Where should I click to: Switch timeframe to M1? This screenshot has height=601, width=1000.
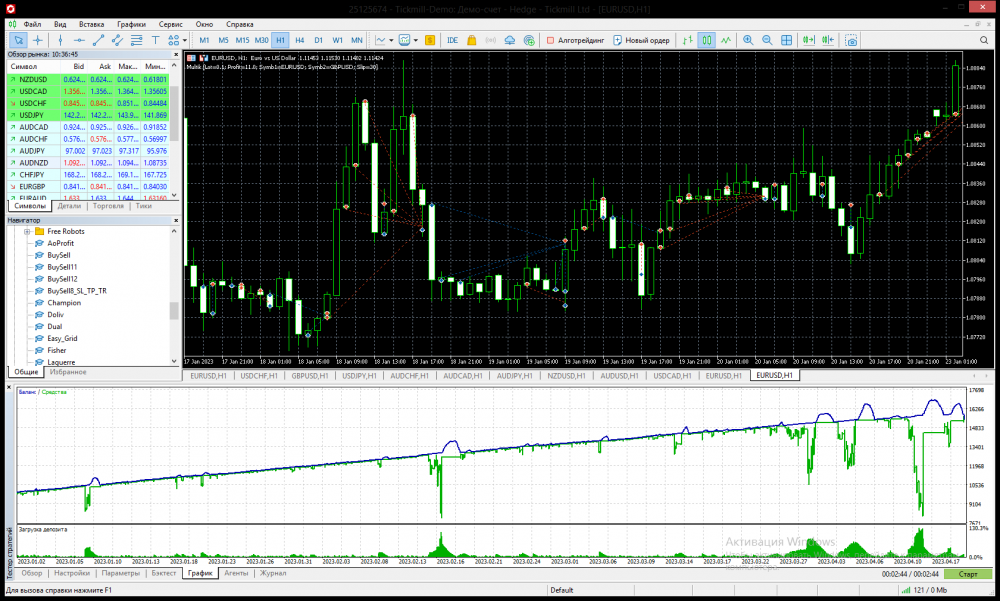[x=204, y=40]
